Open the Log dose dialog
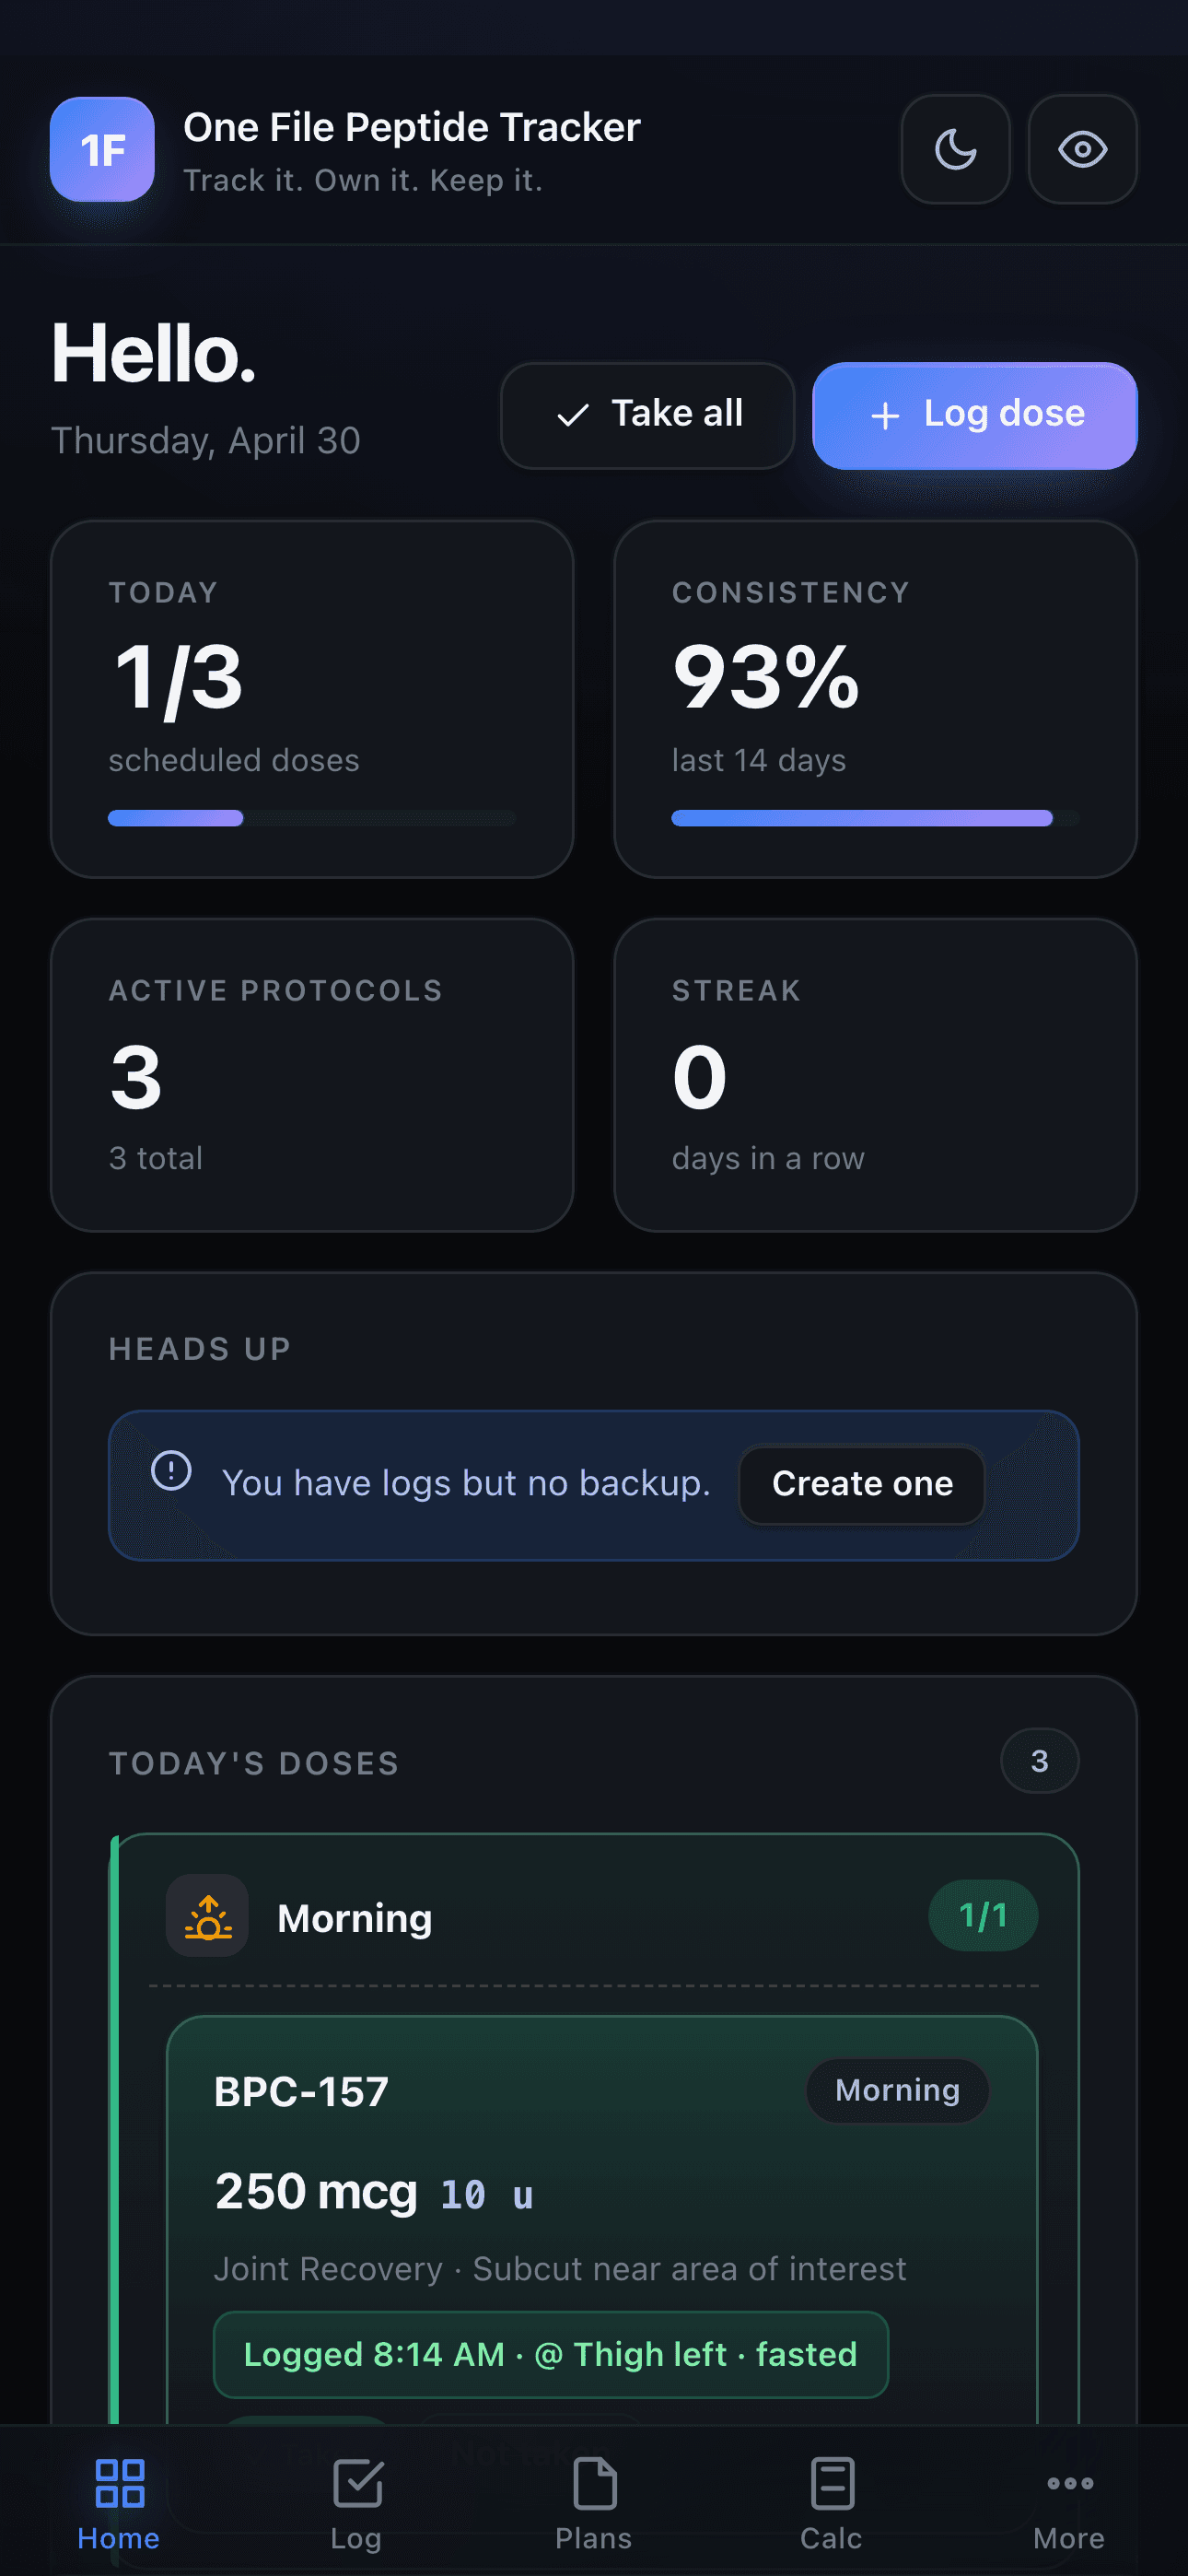This screenshot has width=1188, height=2576. 974,415
